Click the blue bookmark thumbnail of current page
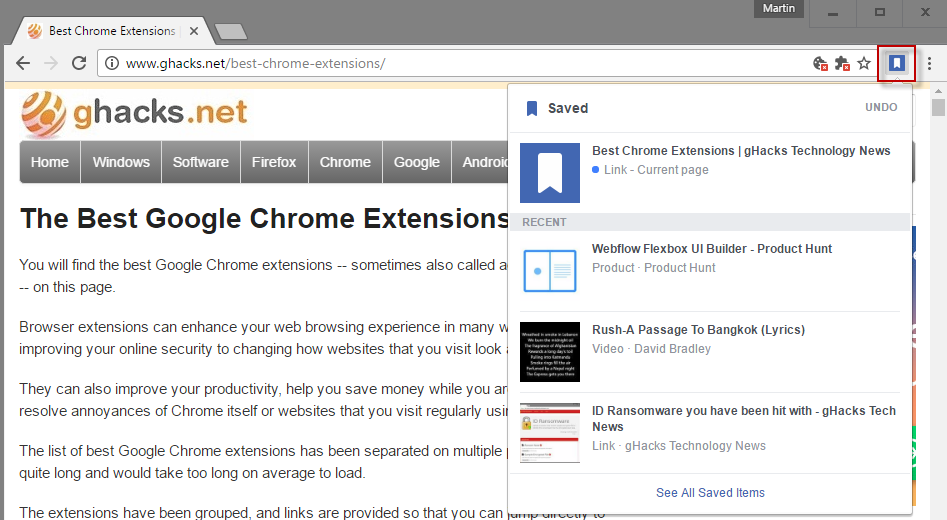The image size is (947, 520). (x=550, y=173)
